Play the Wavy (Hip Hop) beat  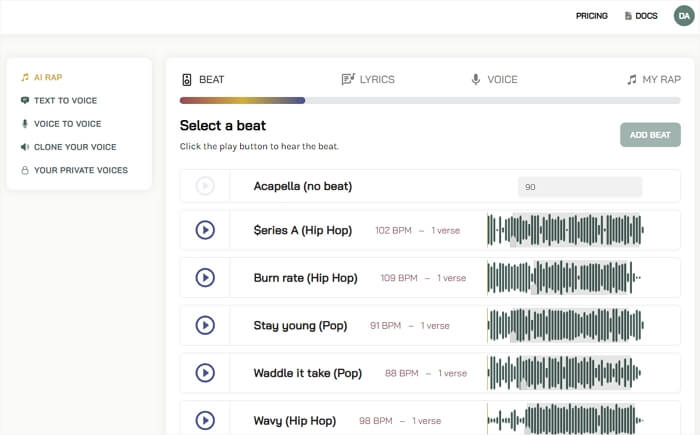point(205,420)
